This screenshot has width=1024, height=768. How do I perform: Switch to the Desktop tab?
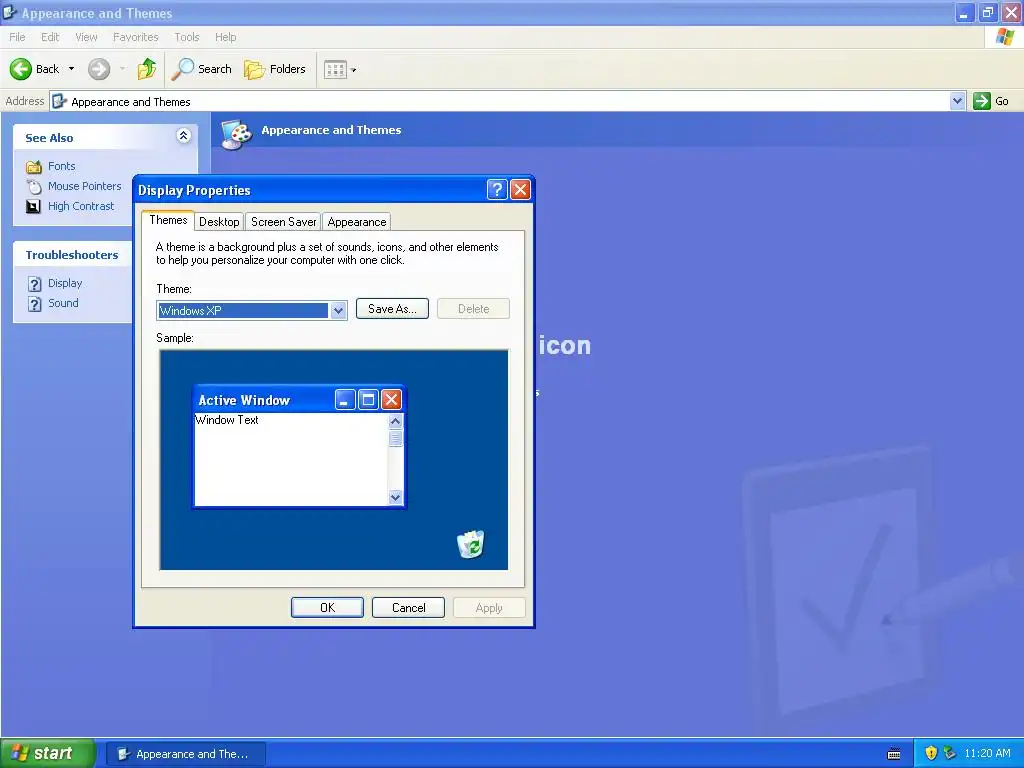[x=219, y=222]
